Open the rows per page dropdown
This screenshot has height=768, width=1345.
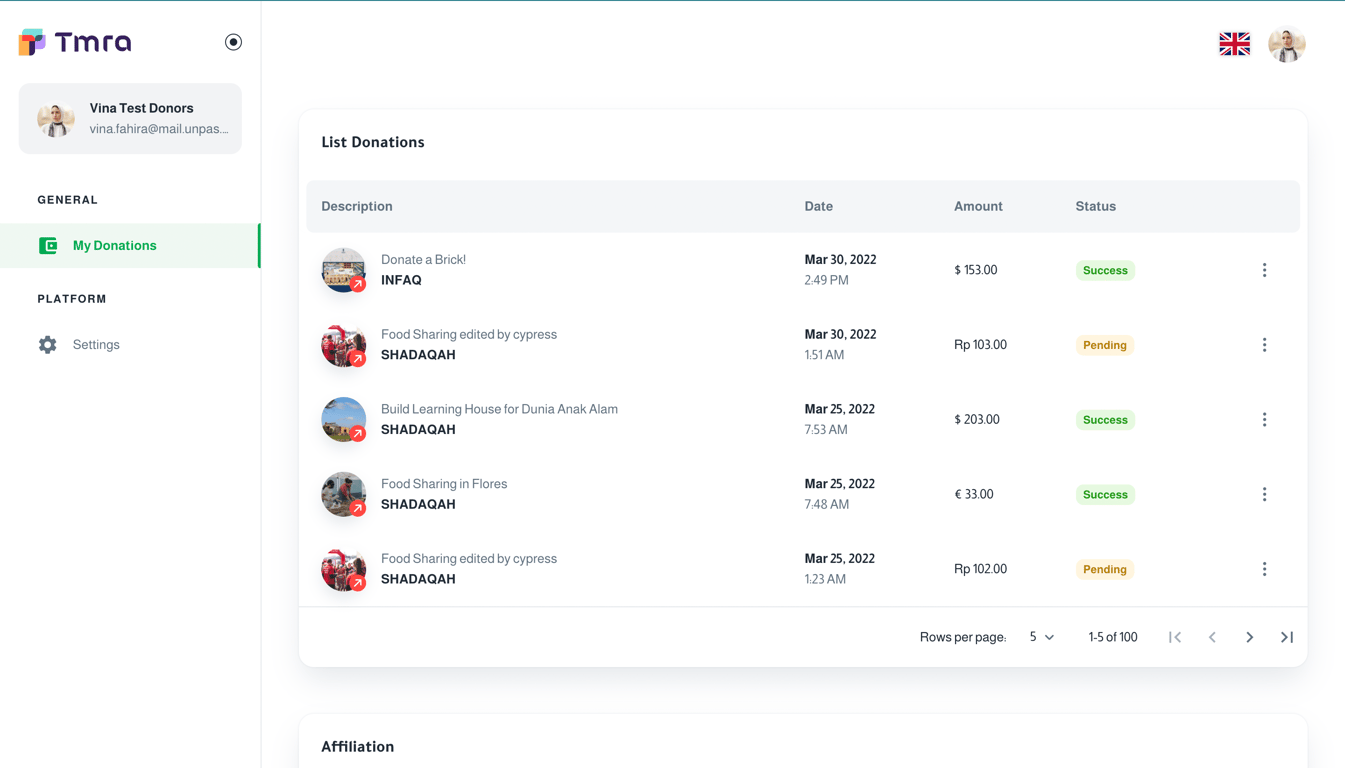tap(1041, 637)
